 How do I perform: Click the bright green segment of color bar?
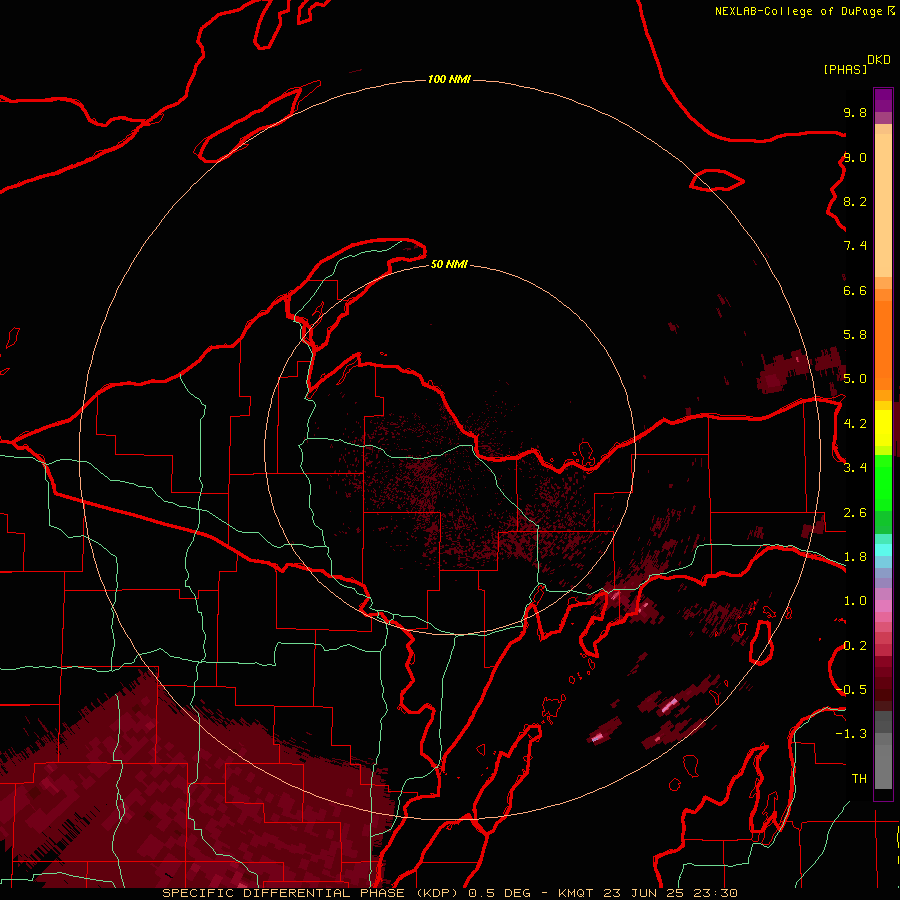point(883,485)
